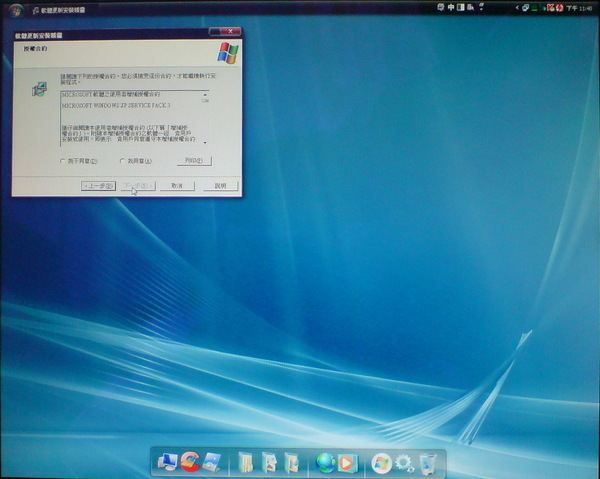Click the 中 input language indicator
The image size is (600, 479).
(451, 7)
